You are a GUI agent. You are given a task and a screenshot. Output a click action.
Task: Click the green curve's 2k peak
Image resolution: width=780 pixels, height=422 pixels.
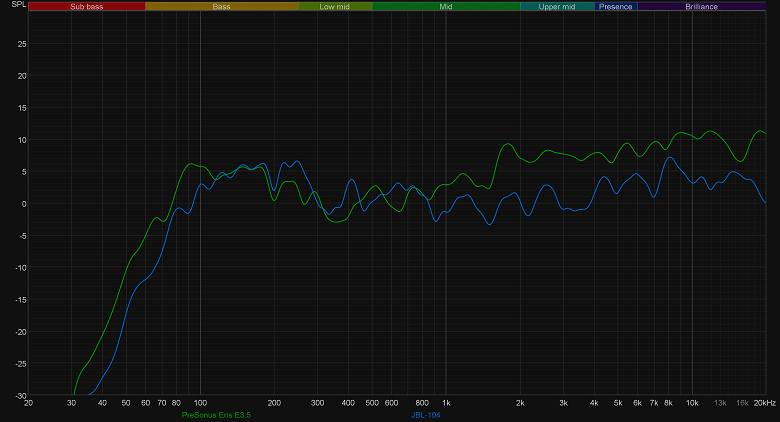tap(507, 144)
